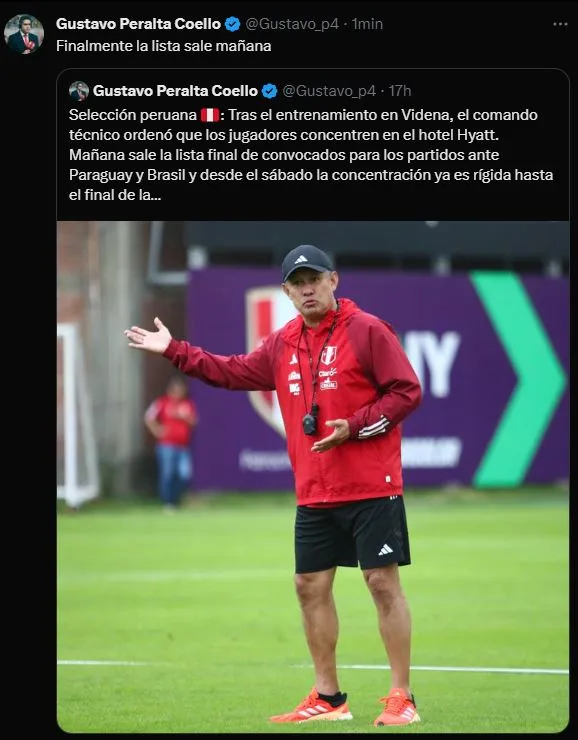This screenshot has width=578, height=740.
Task: Click the quoted text line mentioning hotel Hyatt
Action: (x=284, y=135)
